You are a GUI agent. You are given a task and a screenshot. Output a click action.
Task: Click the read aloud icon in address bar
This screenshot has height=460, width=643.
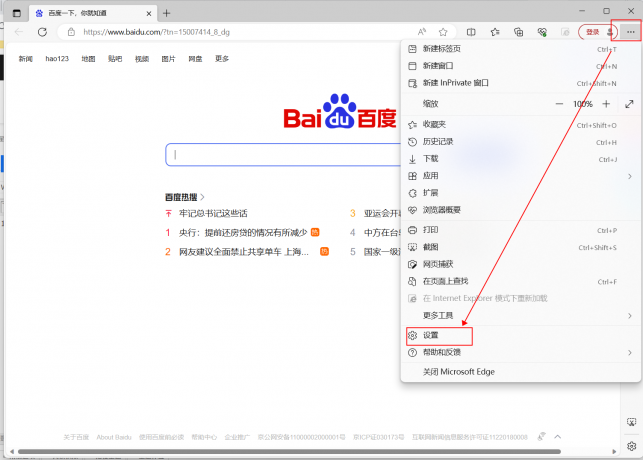coord(422,32)
